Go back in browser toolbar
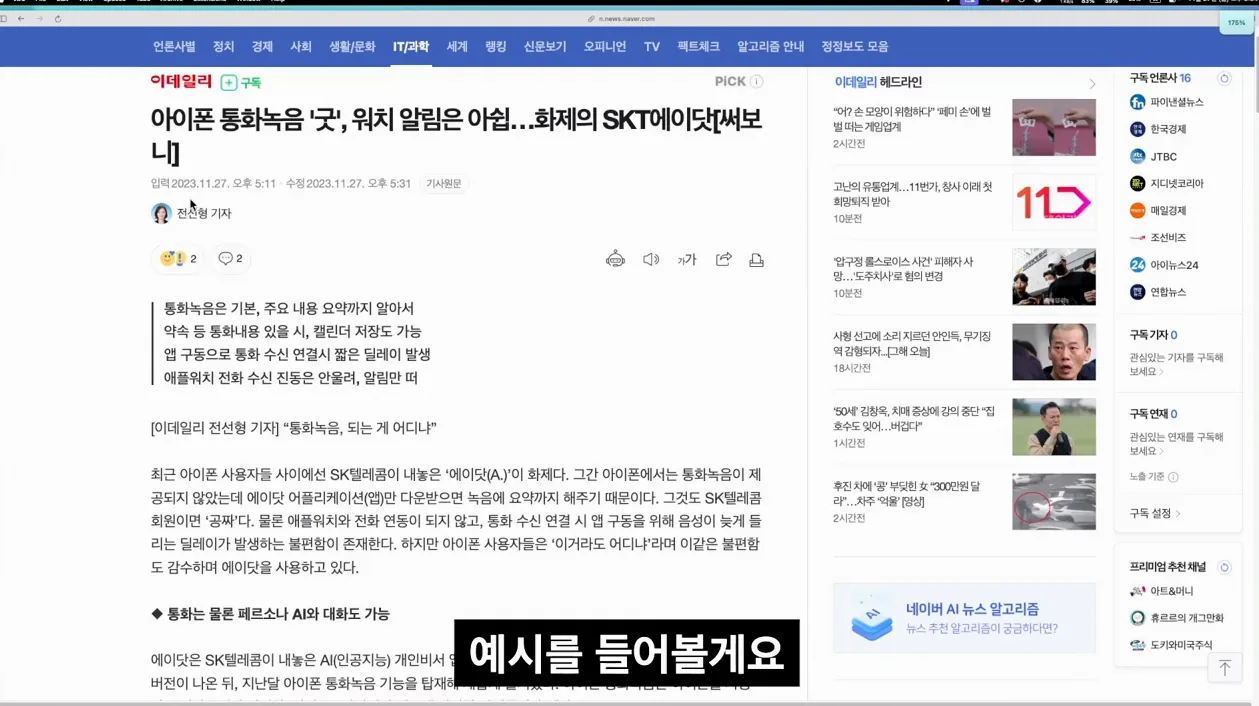This screenshot has width=1259, height=706. coord(21,19)
